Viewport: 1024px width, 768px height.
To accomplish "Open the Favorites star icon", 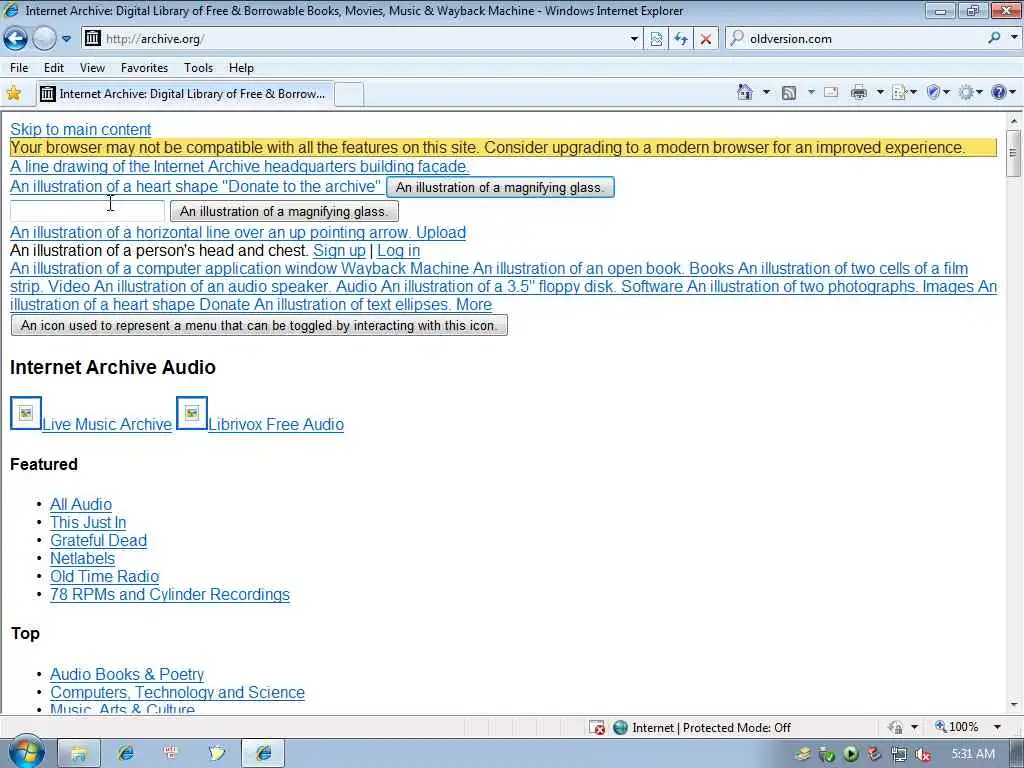I will coord(14,93).
